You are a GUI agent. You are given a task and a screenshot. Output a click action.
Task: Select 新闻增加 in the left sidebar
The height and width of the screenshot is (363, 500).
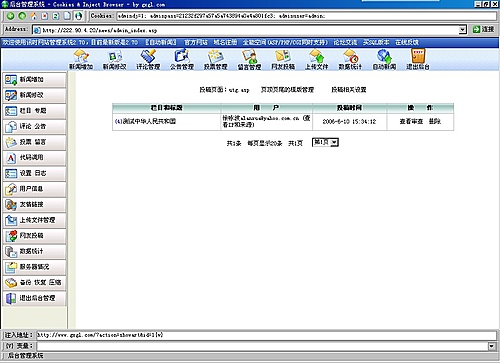(x=35, y=79)
